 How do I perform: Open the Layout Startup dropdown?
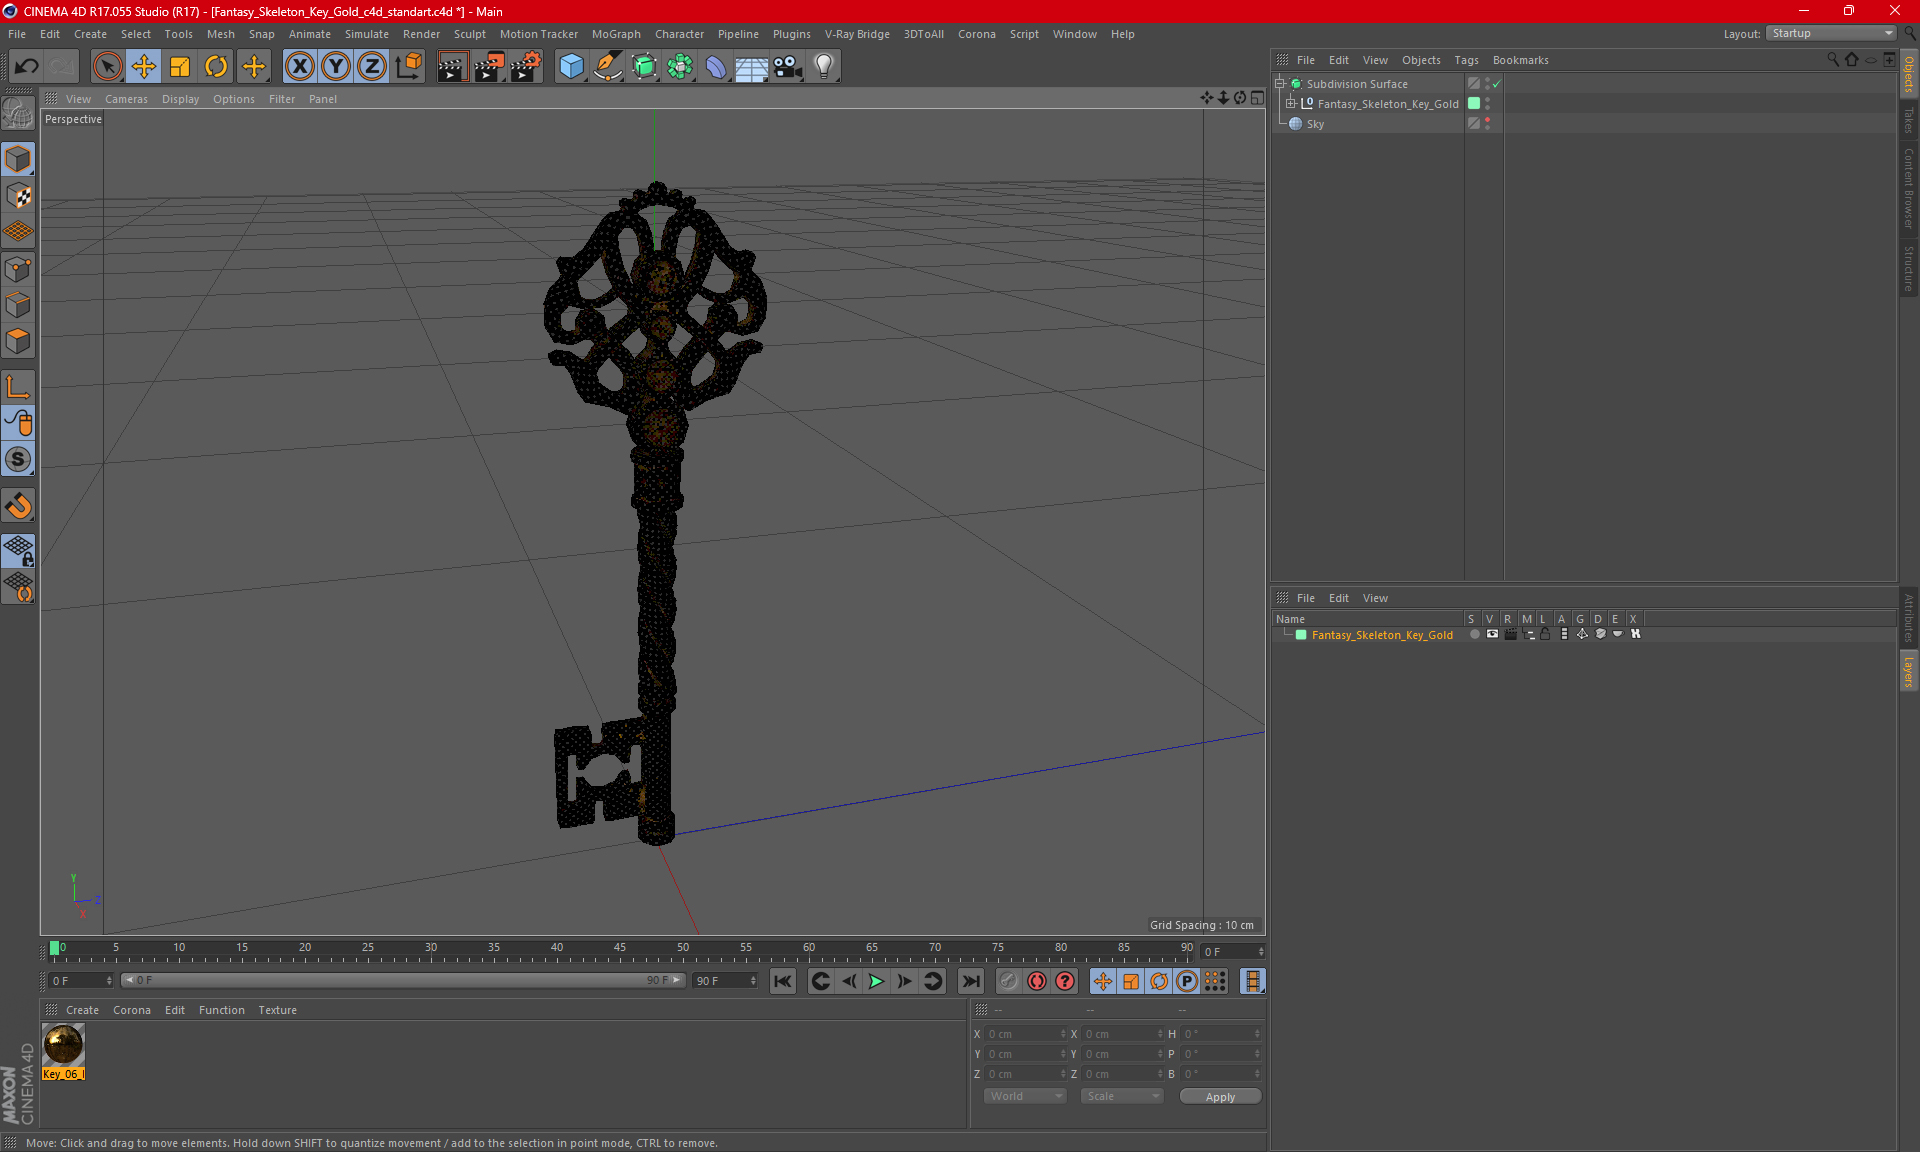pyautogui.click(x=1831, y=33)
